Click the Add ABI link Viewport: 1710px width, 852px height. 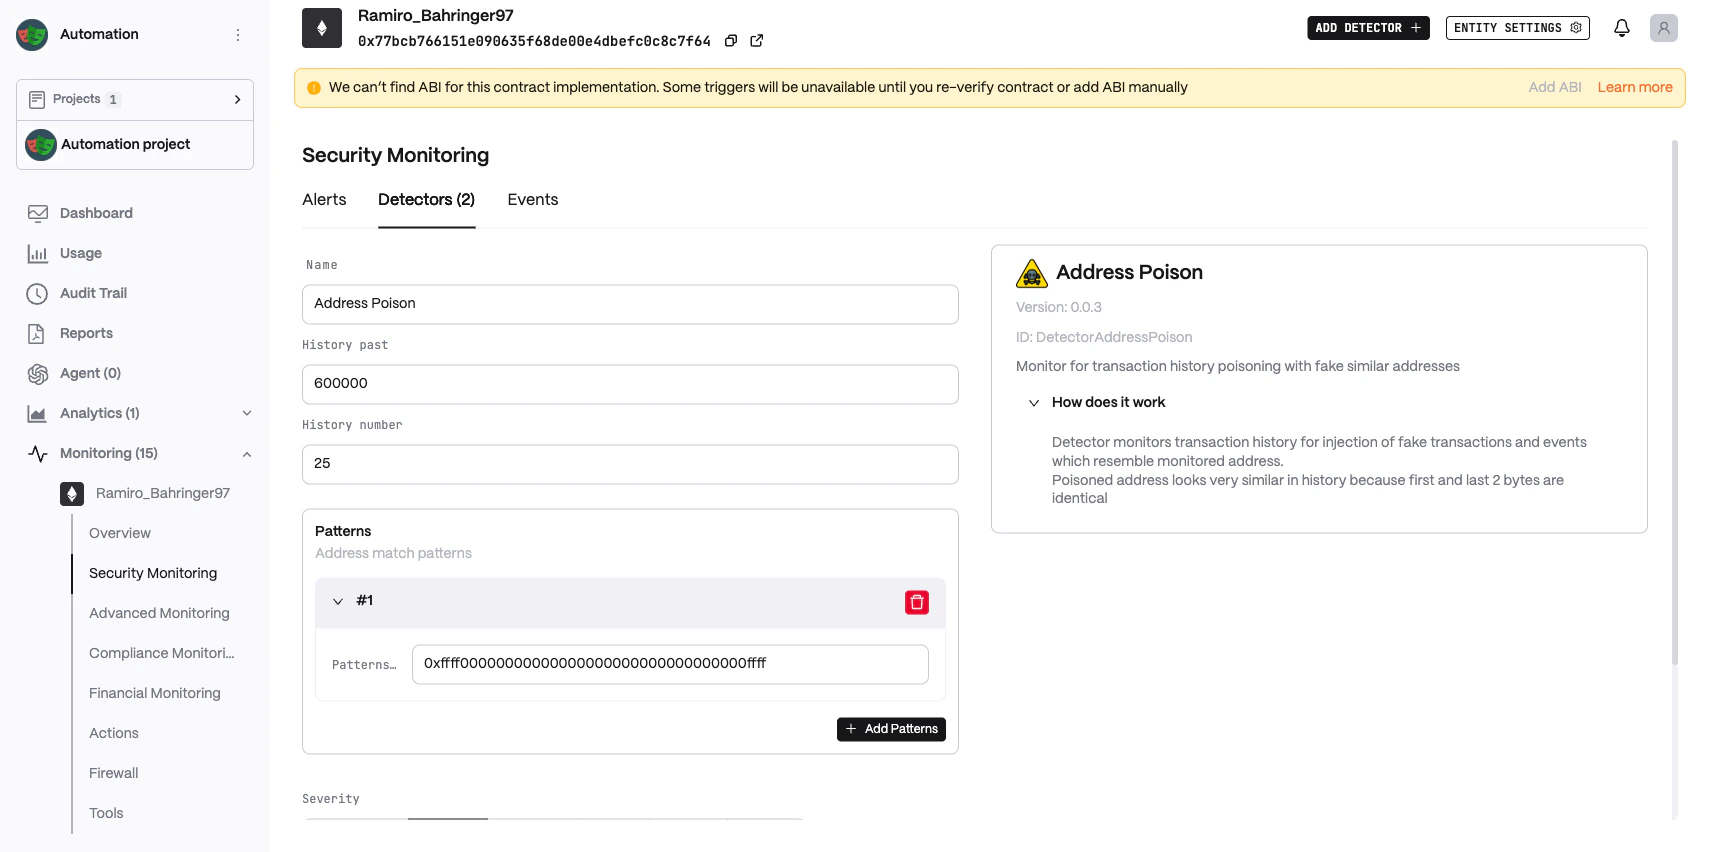(1555, 88)
